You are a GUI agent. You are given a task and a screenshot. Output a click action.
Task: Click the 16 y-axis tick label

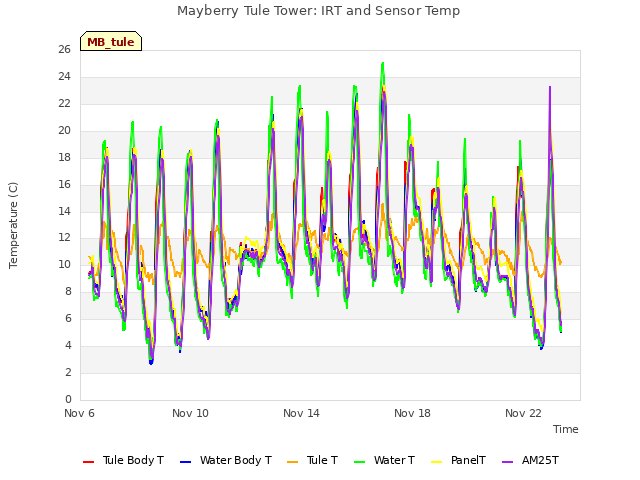pos(64,184)
